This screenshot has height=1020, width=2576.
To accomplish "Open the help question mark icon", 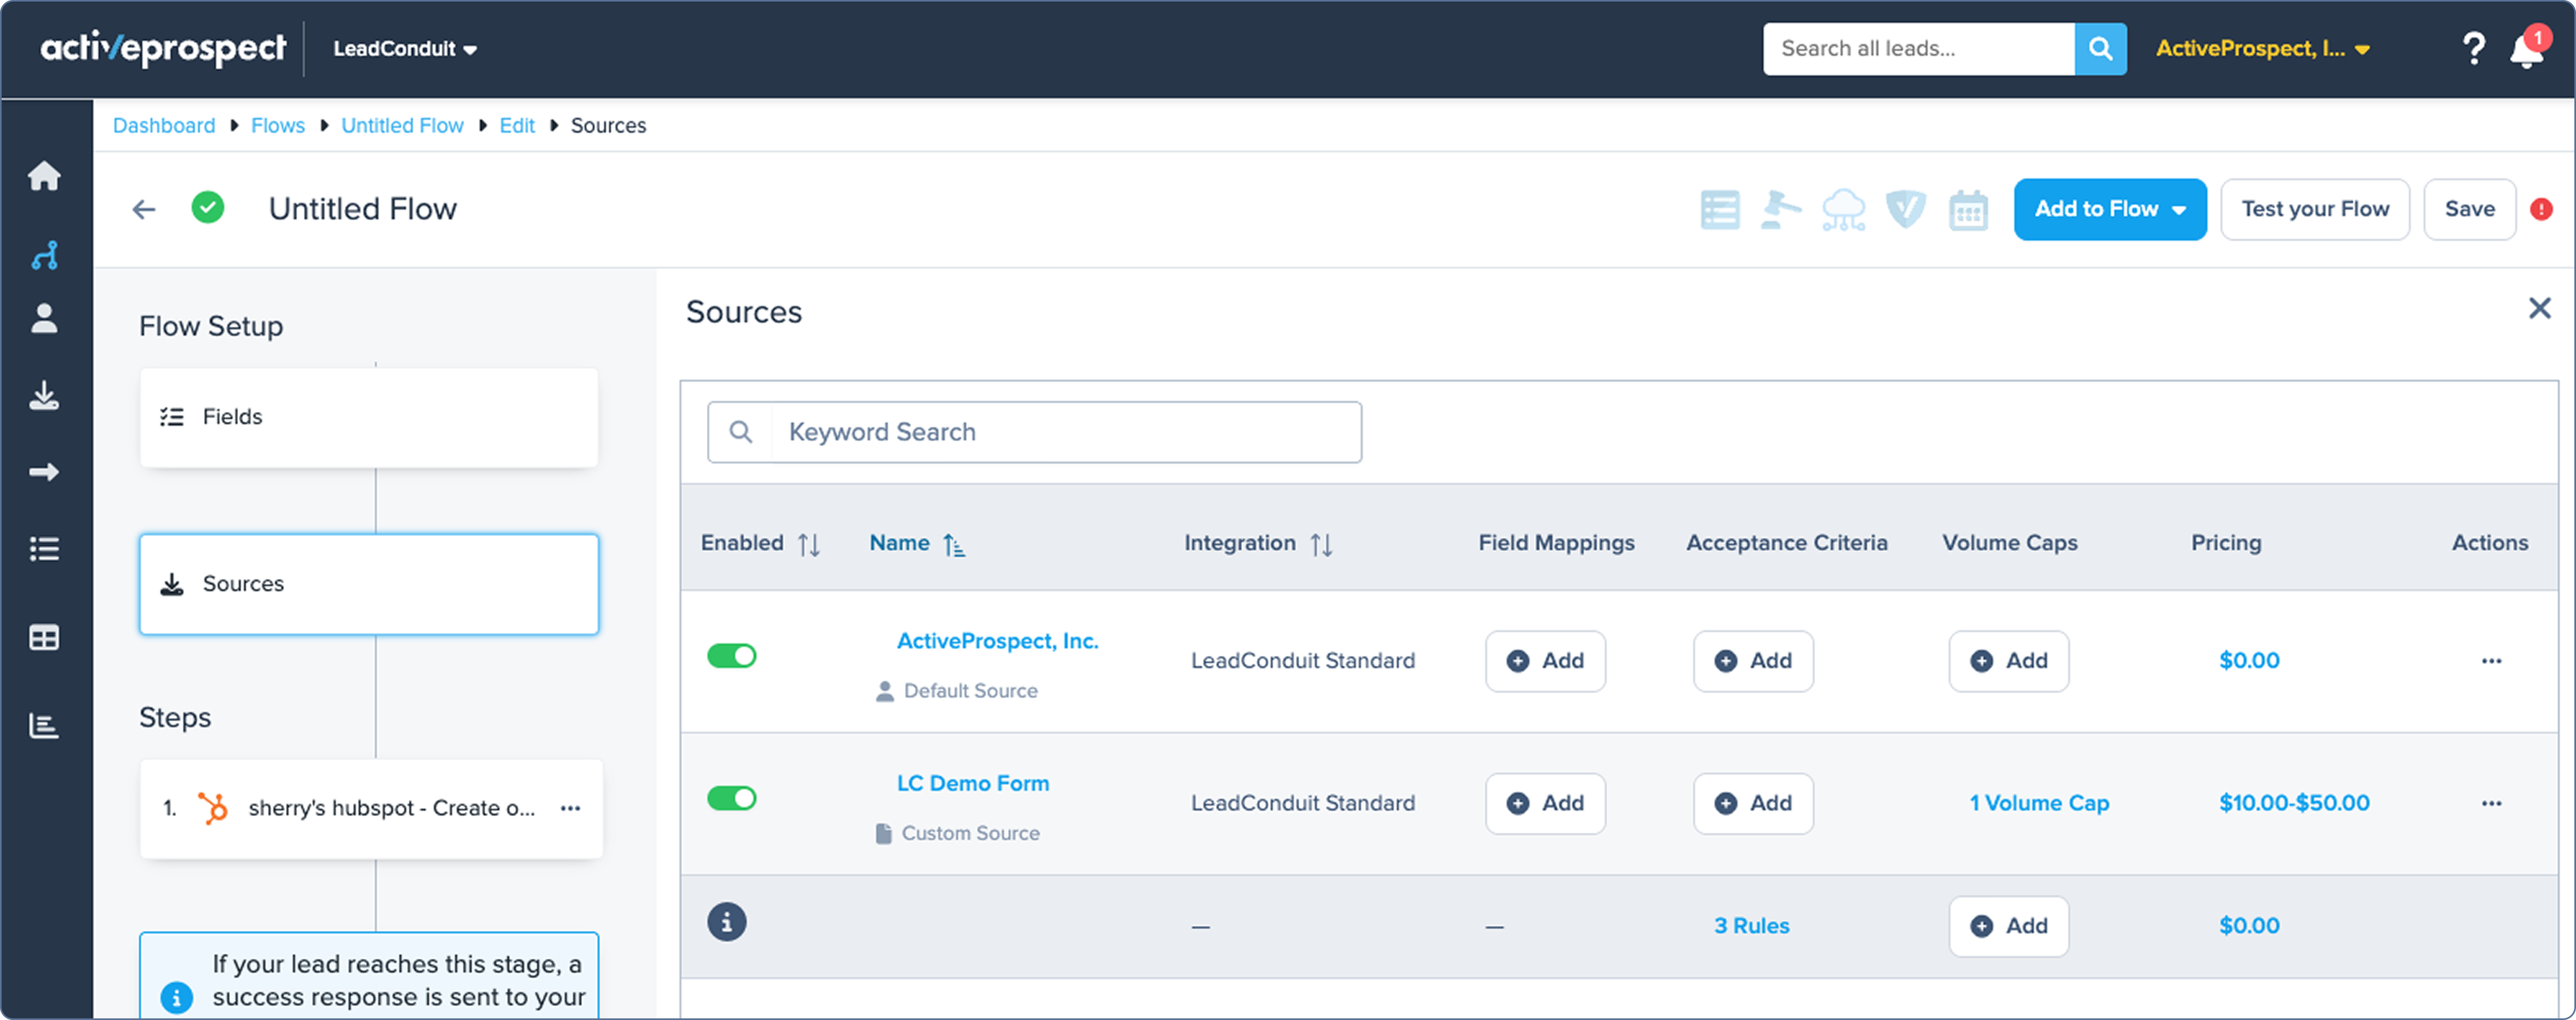I will point(2474,48).
